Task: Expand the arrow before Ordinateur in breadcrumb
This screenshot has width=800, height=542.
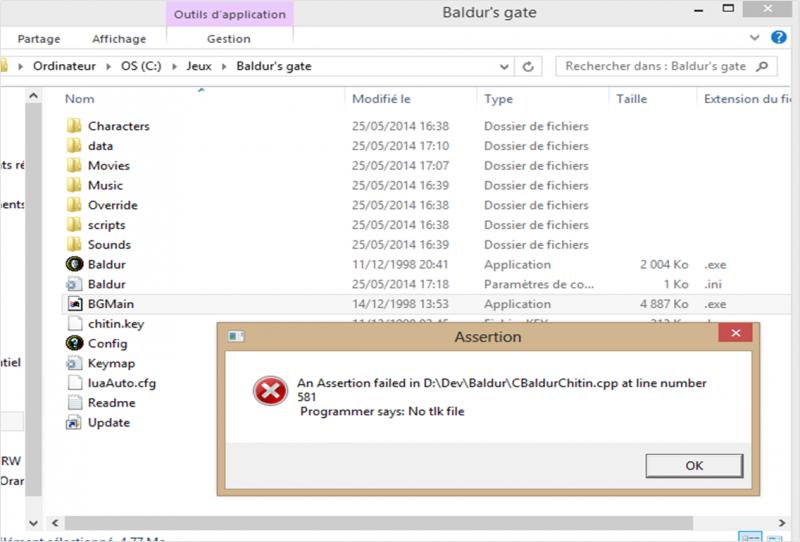Action: (x=20, y=66)
